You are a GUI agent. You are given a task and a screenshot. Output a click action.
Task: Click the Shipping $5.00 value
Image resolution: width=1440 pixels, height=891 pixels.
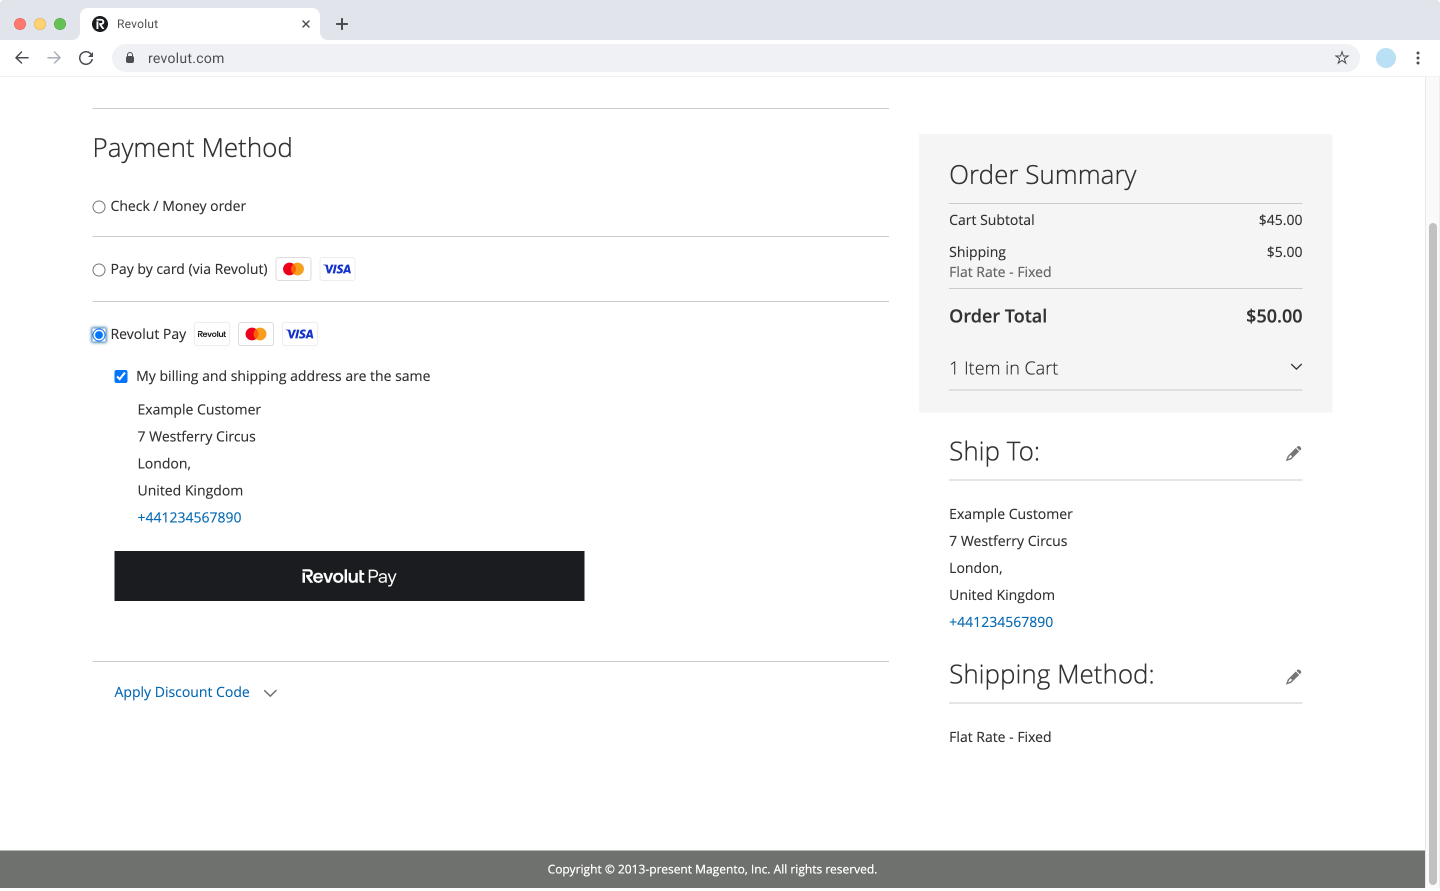click(1284, 252)
